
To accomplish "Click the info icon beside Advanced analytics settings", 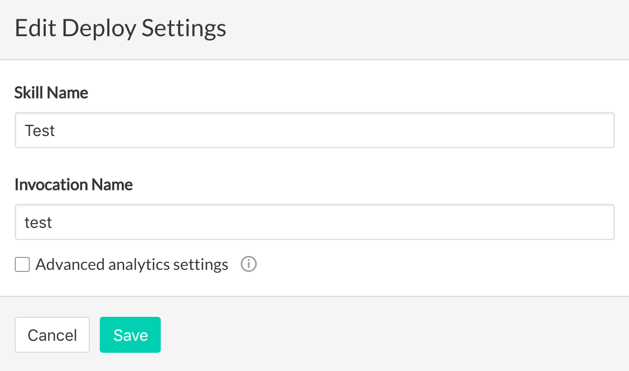I will pyautogui.click(x=248, y=264).
